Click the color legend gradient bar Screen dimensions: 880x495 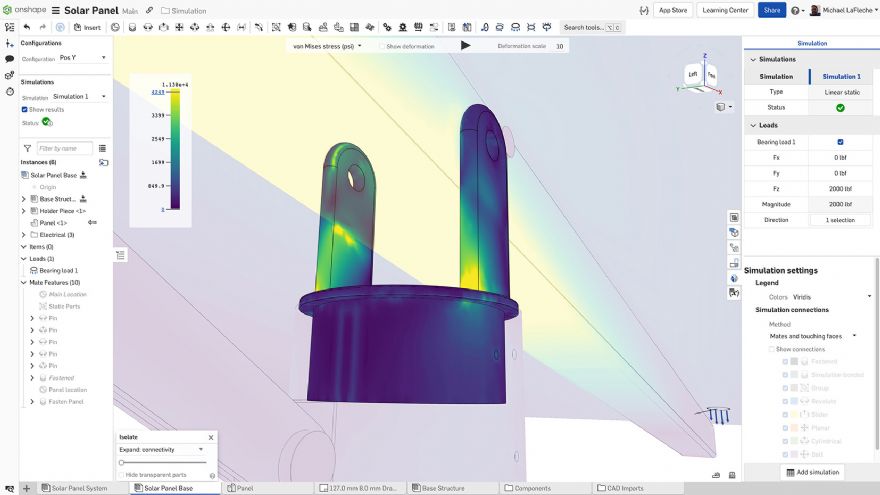tap(175, 149)
